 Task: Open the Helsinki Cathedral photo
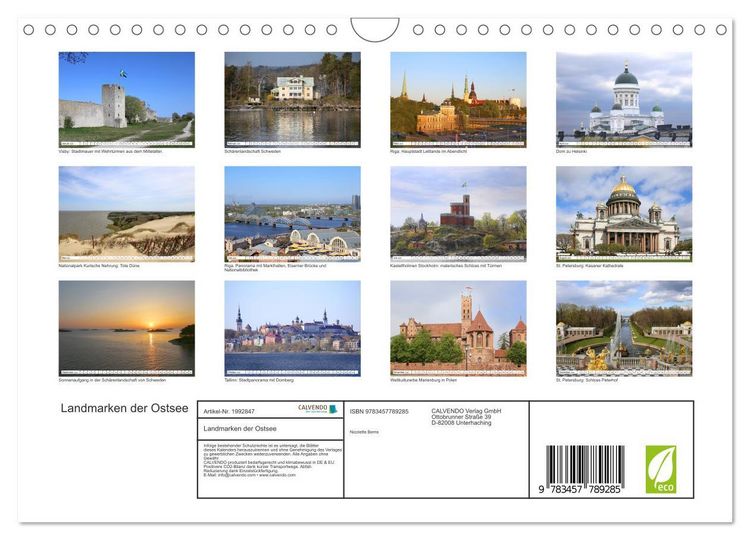pyautogui.click(x=624, y=99)
